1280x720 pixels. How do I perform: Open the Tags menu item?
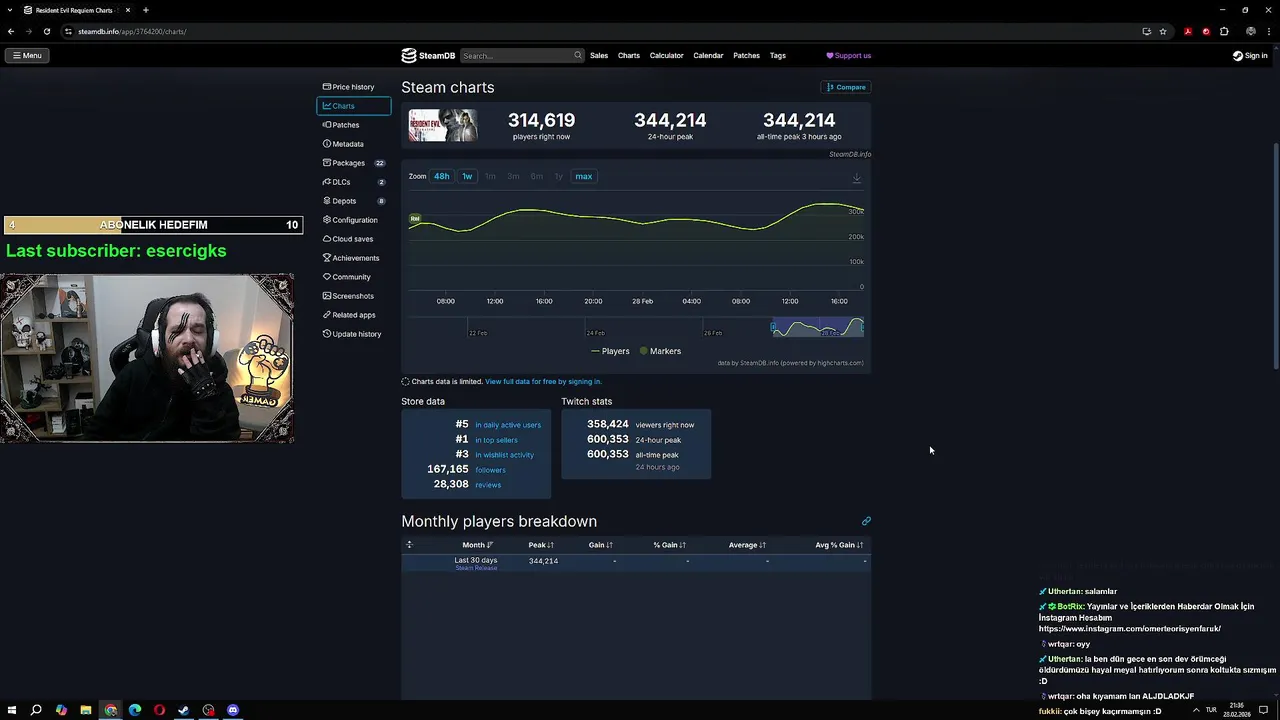777,56
